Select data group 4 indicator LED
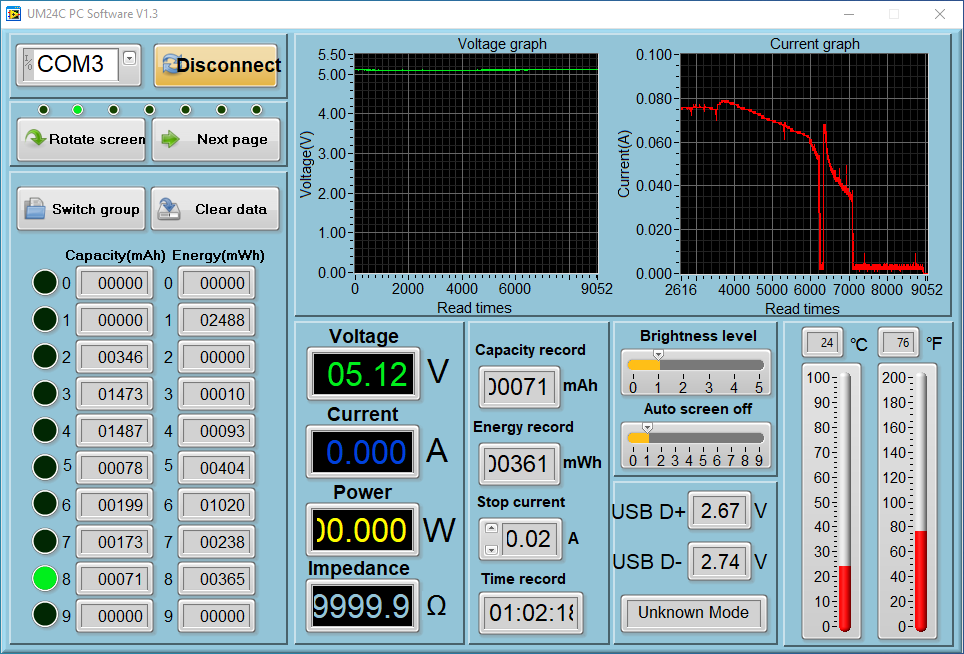The width and height of the screenshot is (964, 654). click(45, 430)
